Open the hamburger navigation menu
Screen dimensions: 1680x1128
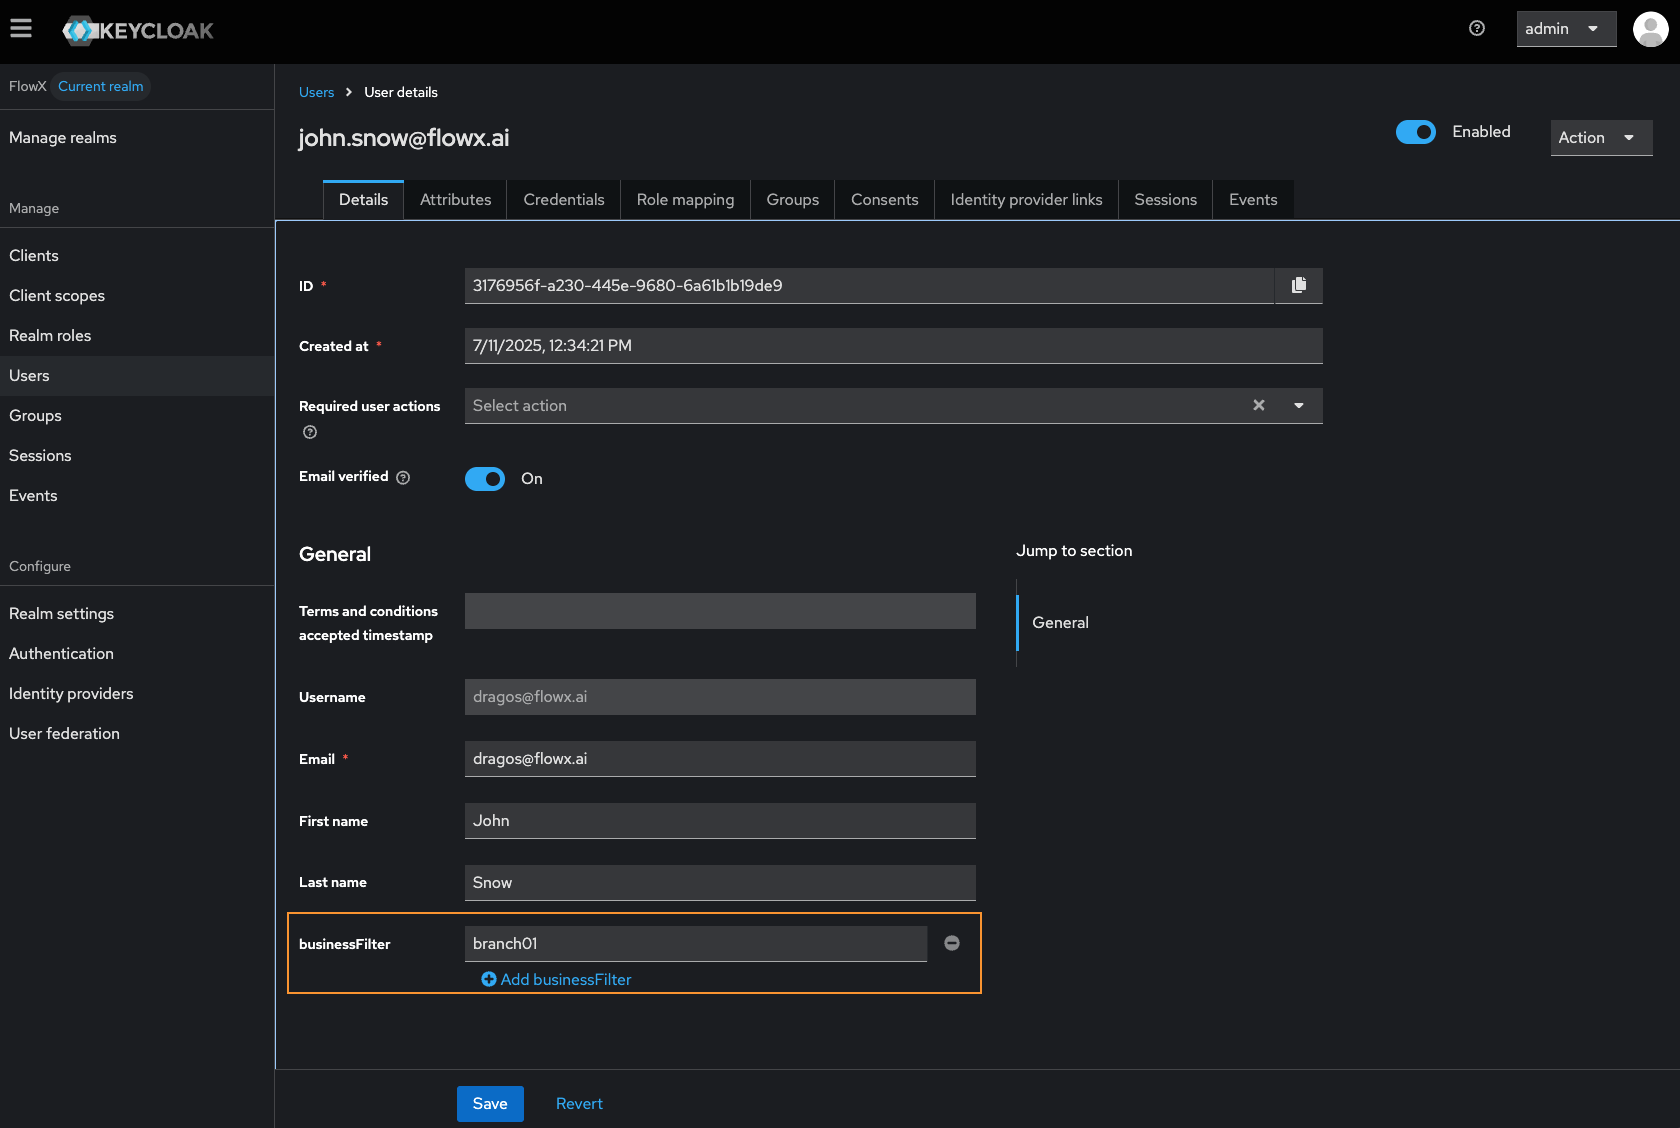pos(21,28)
